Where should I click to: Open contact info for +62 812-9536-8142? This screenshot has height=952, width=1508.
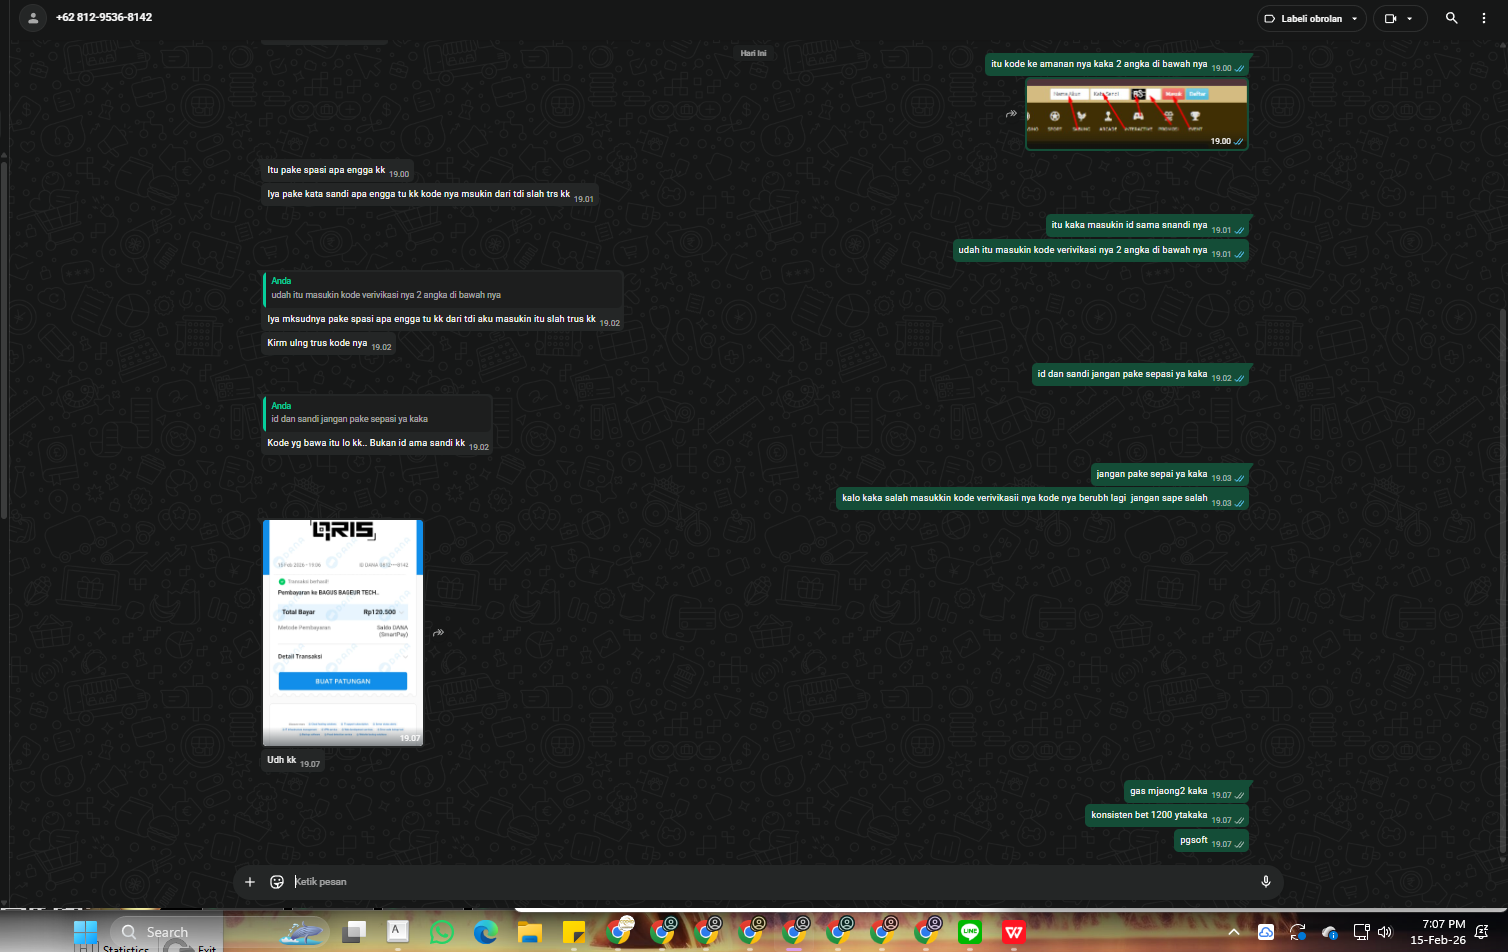pos(104,18)
